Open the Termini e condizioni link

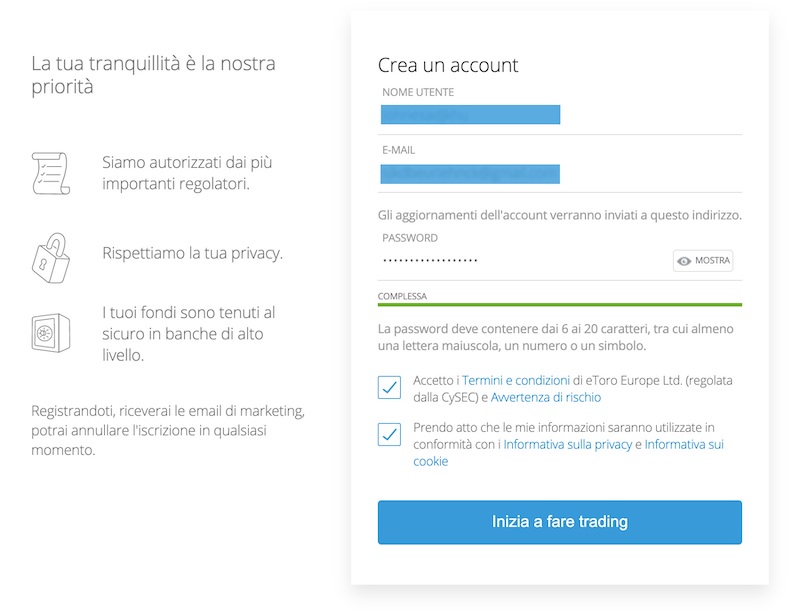[516, 380]
